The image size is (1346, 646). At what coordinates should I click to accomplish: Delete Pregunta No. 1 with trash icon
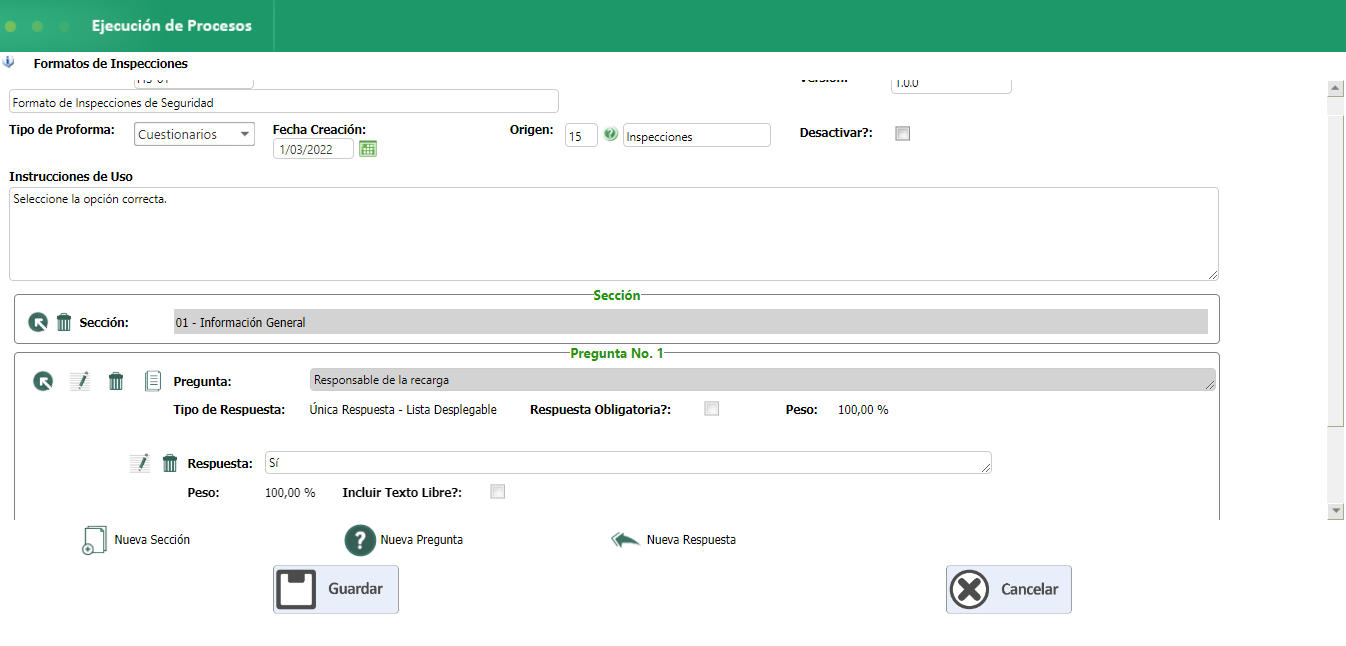tap(116, 381)
